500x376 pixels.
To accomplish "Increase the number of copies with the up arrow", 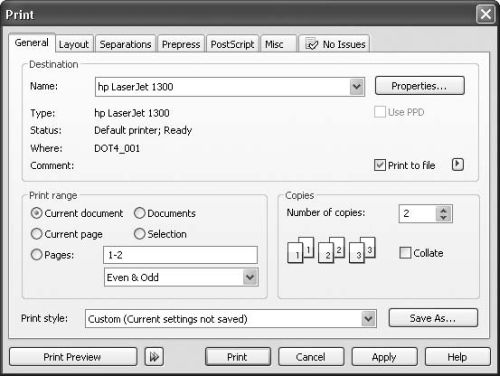I will tap(443, 210).
